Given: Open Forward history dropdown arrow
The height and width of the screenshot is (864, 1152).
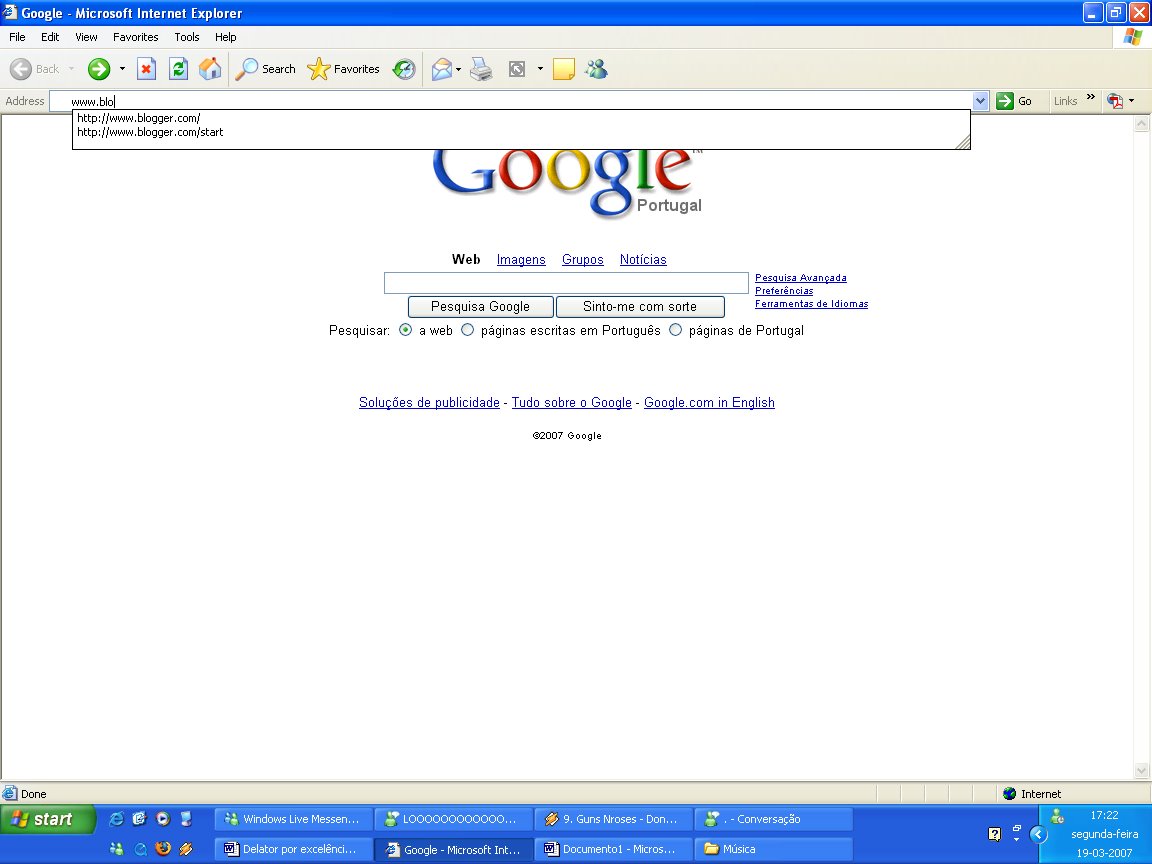Looking at the screenshot, I should click(122, 69).
